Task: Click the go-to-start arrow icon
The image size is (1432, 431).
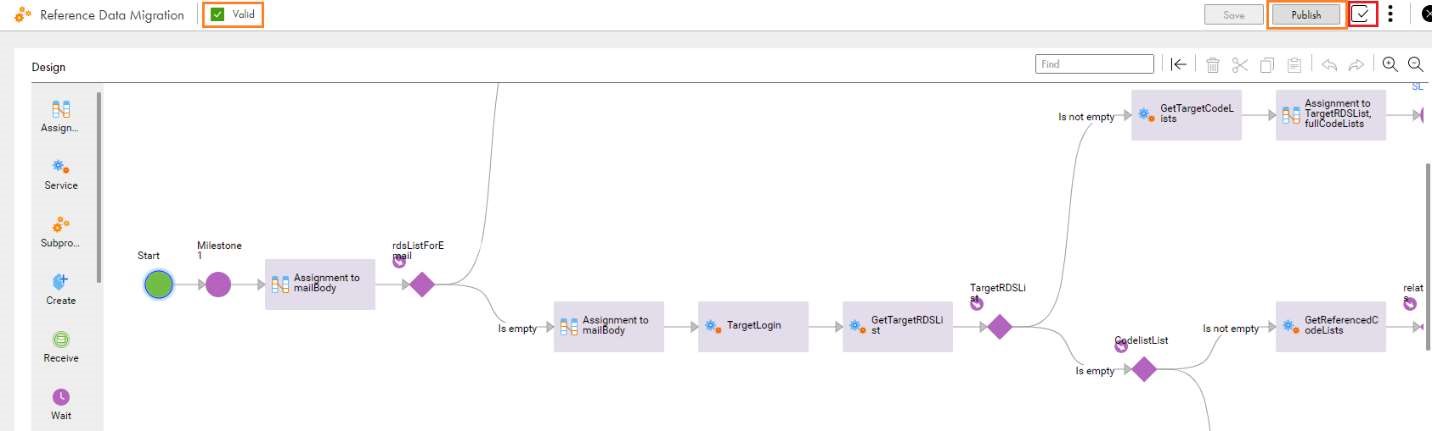Action: point(1179,64)
